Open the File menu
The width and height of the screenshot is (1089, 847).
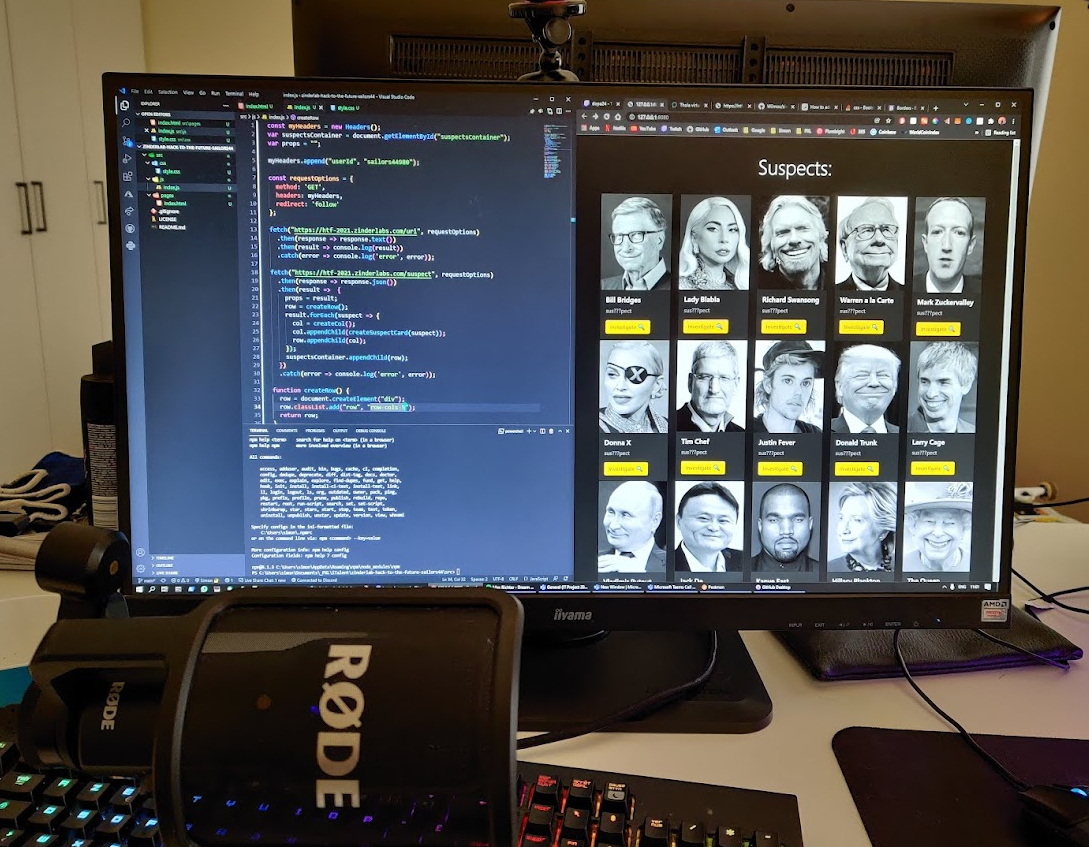(x=135, y=92)
